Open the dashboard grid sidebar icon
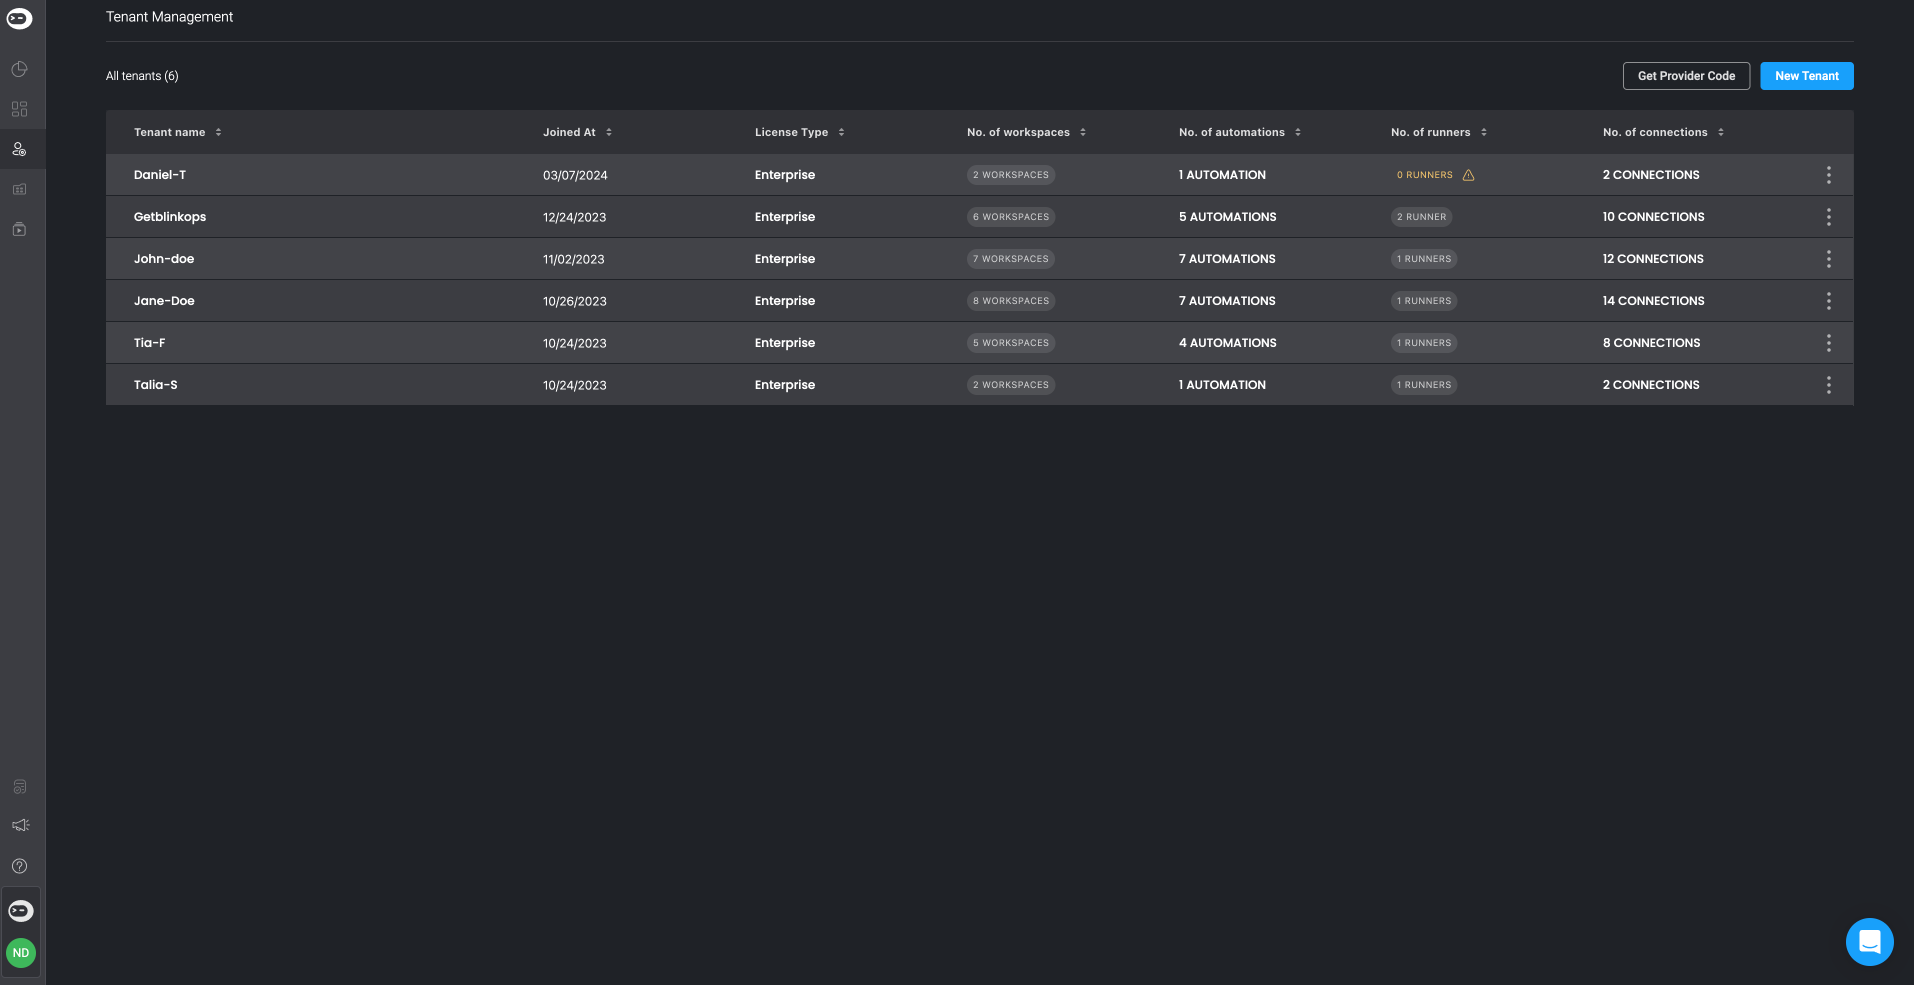 click(19, 109)
